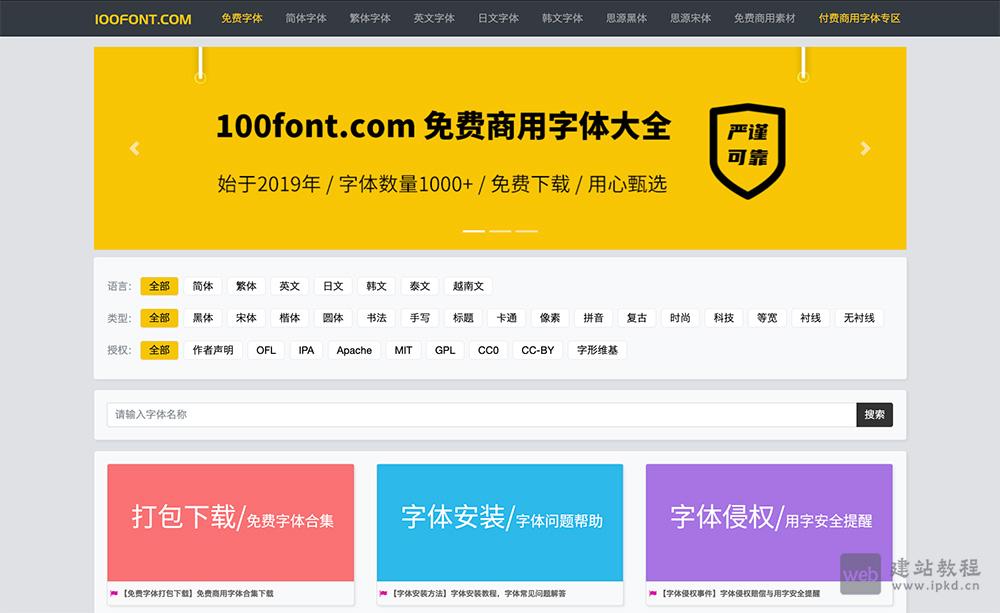Click the 搜索 search button
The height and width of the screenshot is (613, 1000).
[874, 413]
